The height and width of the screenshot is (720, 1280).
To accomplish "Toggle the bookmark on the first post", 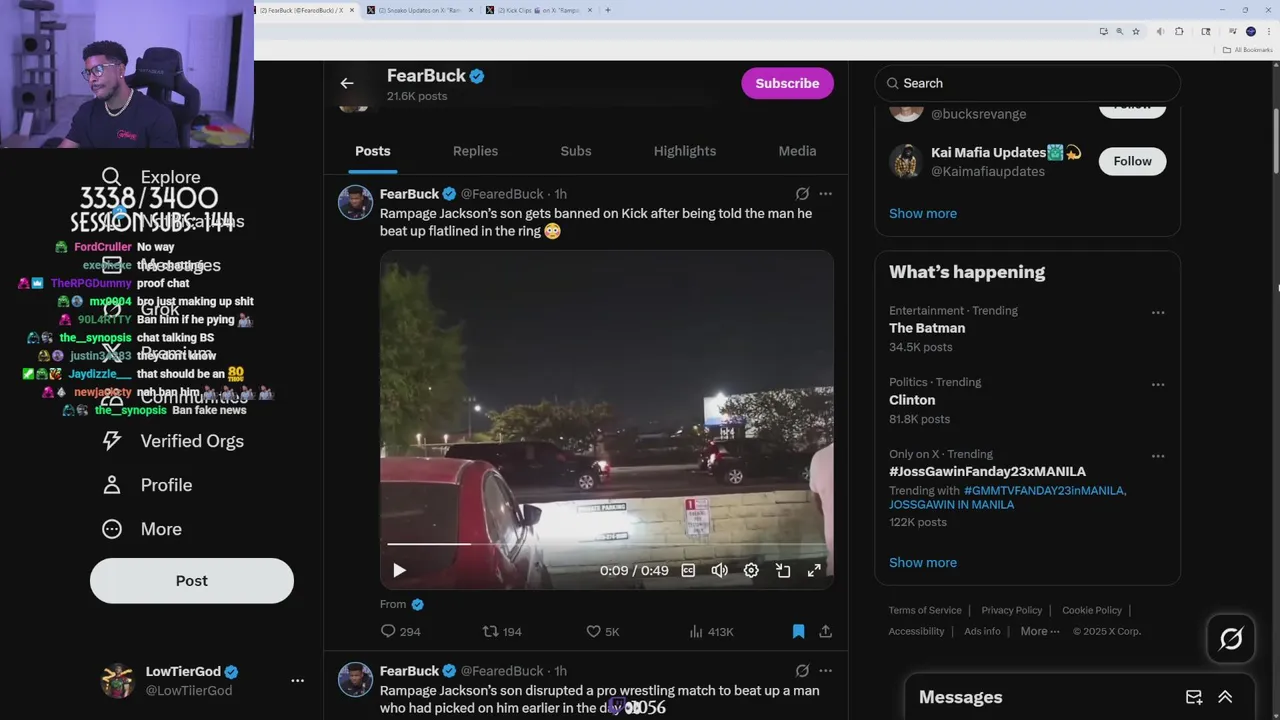I will click(x=798, y=631).
